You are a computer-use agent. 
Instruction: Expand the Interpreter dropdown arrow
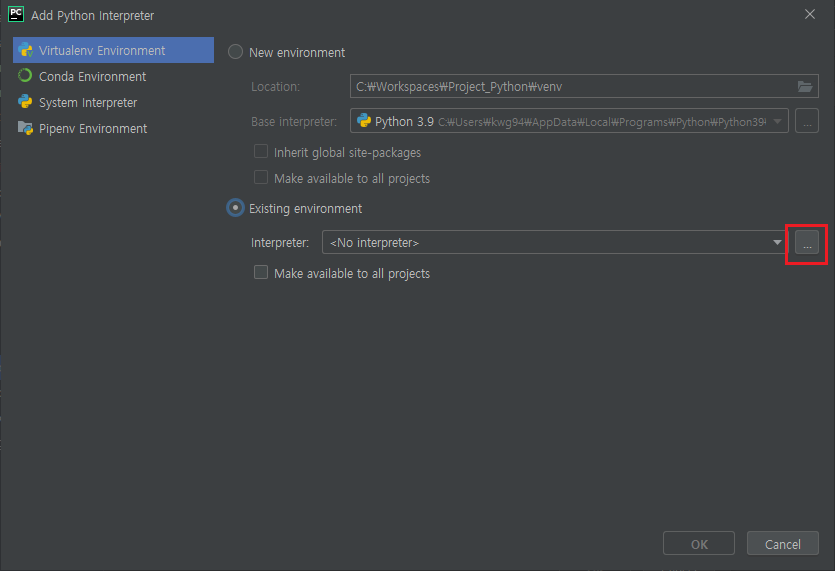[x=777, y=242]
